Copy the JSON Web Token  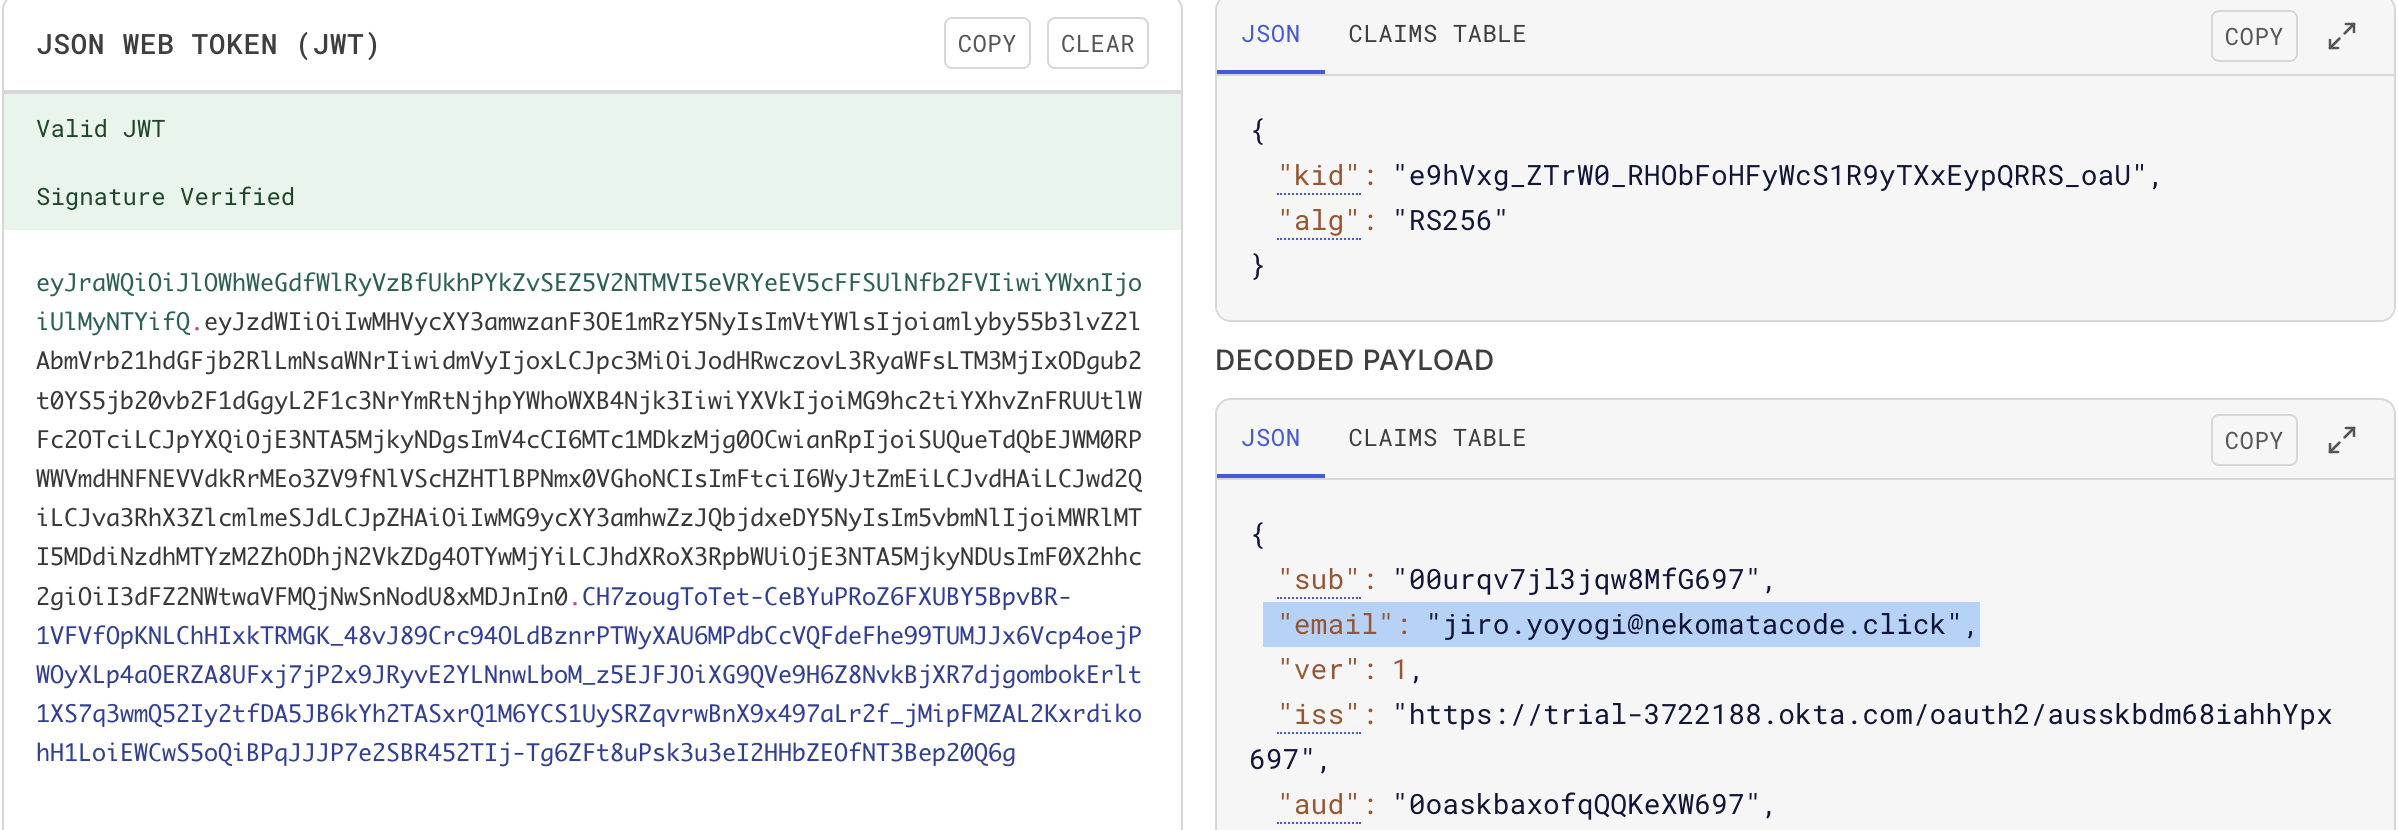point(987,44)
